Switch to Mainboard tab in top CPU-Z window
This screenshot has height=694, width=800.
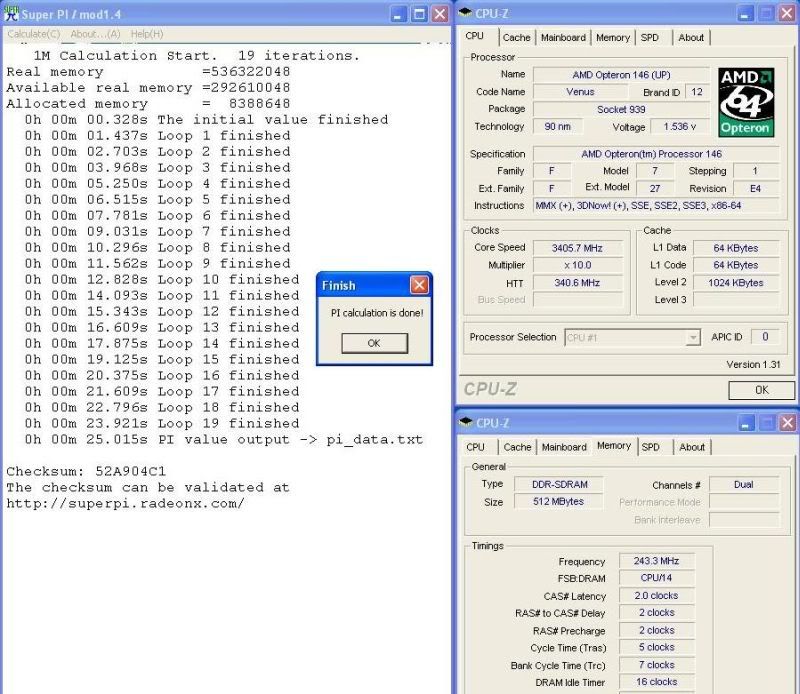click(x=563, y=37)
